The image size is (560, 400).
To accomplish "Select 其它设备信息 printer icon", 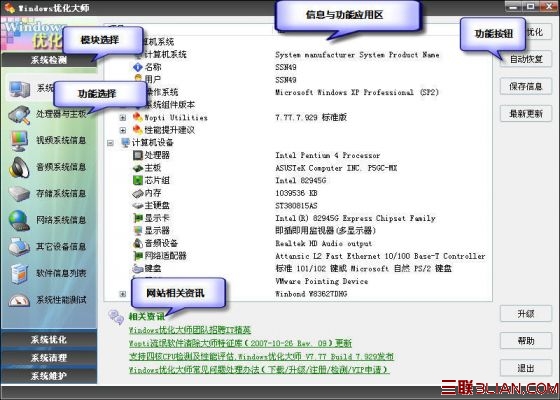I will [19, 247].
